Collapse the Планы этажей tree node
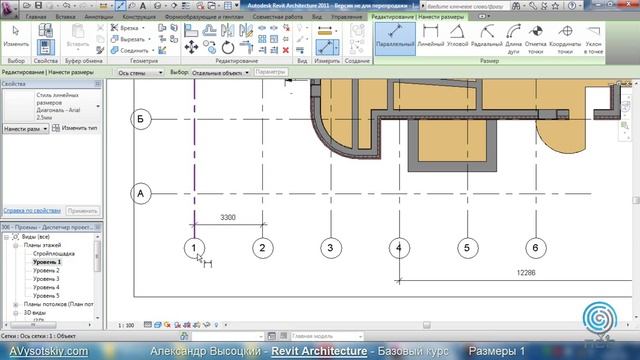 click(x=16, y=245)
